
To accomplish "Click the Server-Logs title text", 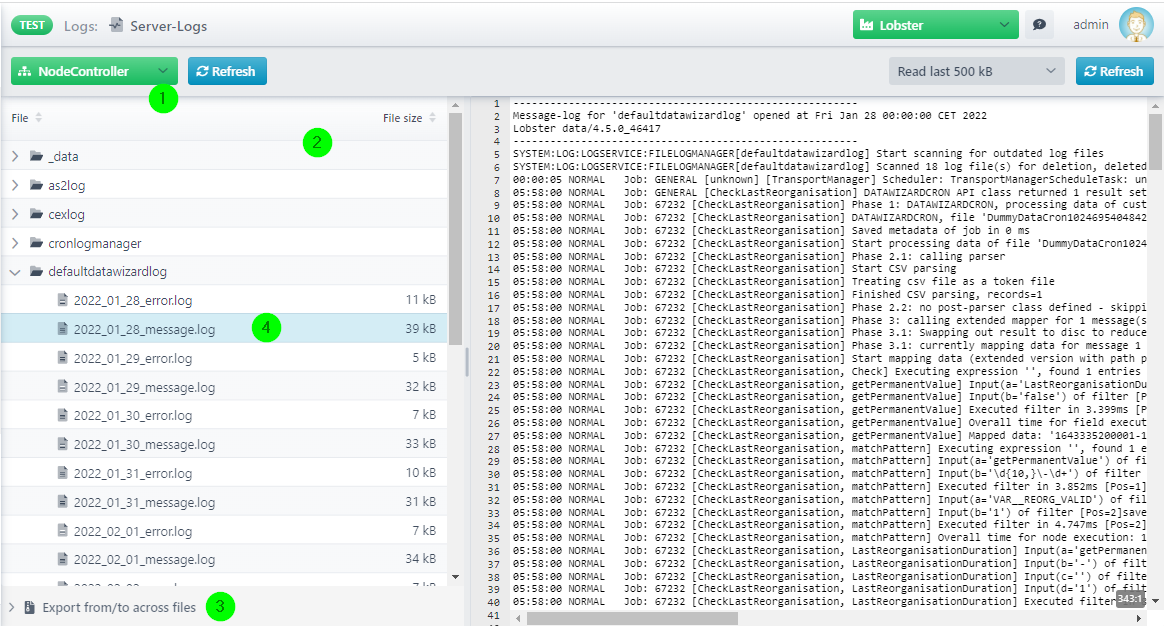I will point(169,26).
